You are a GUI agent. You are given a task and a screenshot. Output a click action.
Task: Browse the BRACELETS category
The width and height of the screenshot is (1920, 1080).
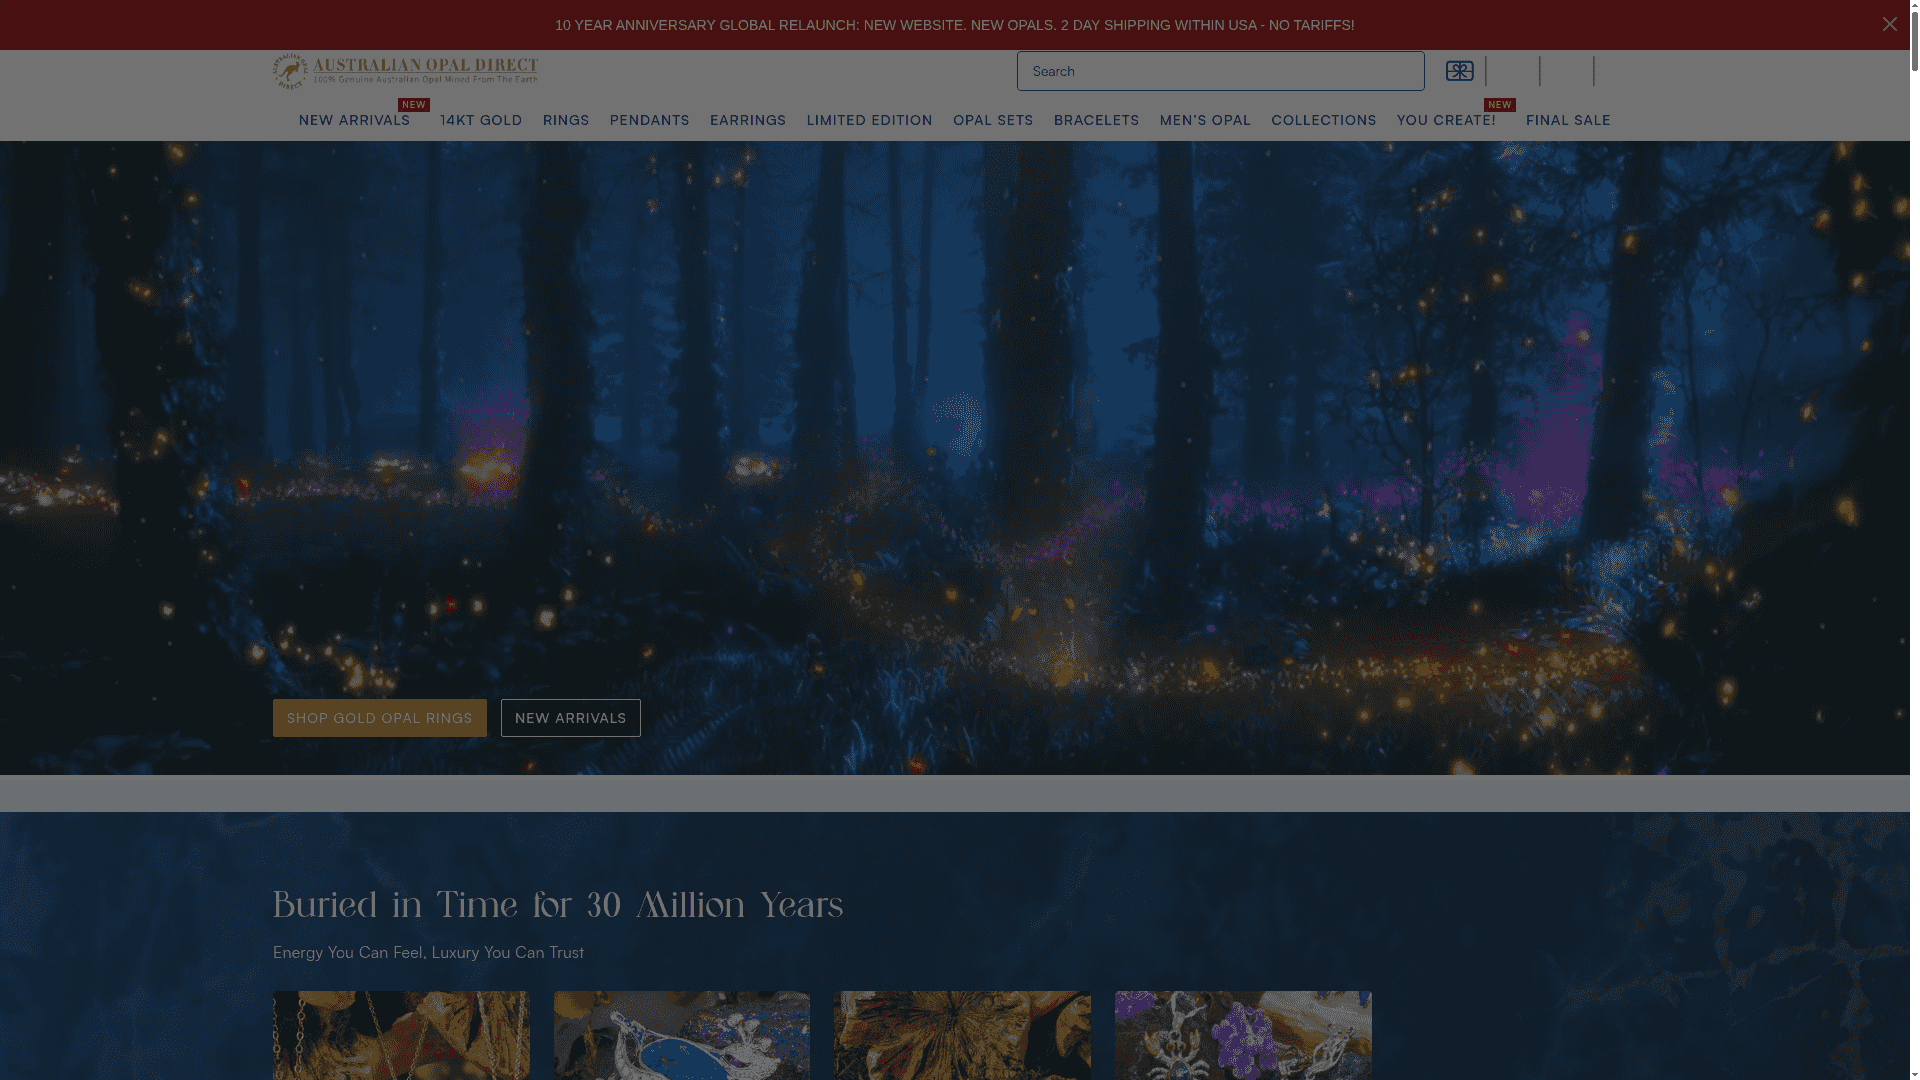[x=1096, y=120]
